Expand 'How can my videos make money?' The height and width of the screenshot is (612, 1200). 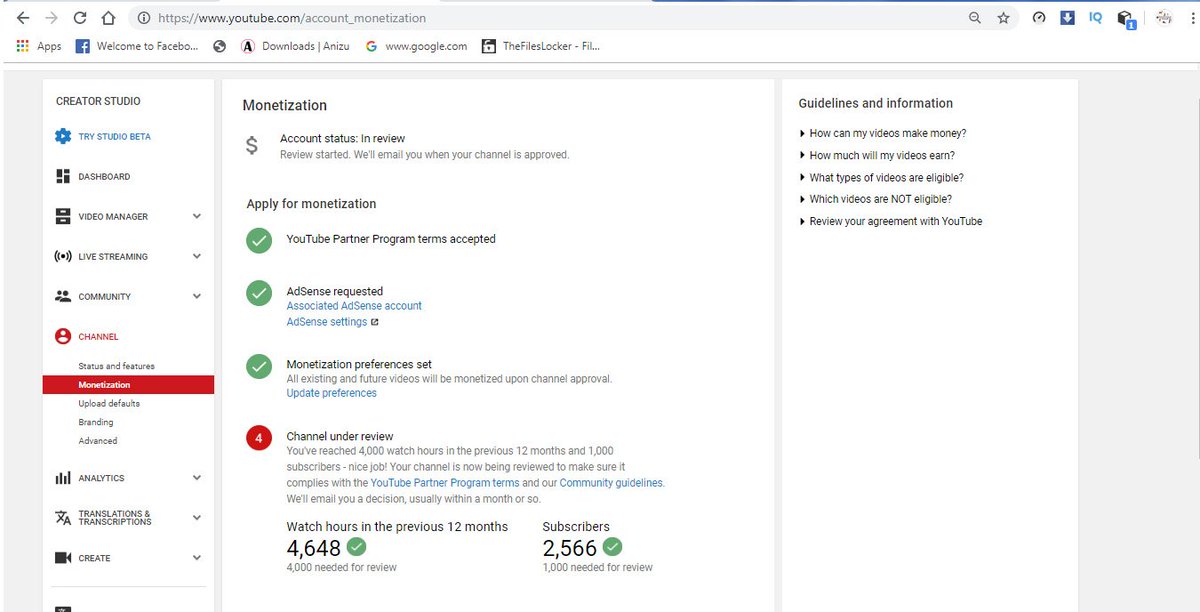882,133
